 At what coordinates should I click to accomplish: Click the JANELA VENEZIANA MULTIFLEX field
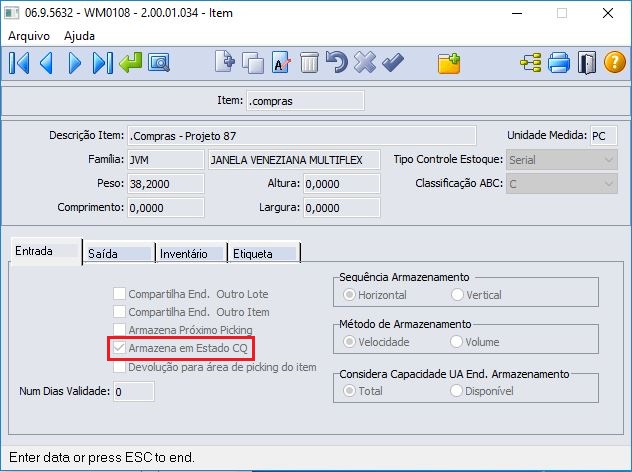(x=294, y=160)
